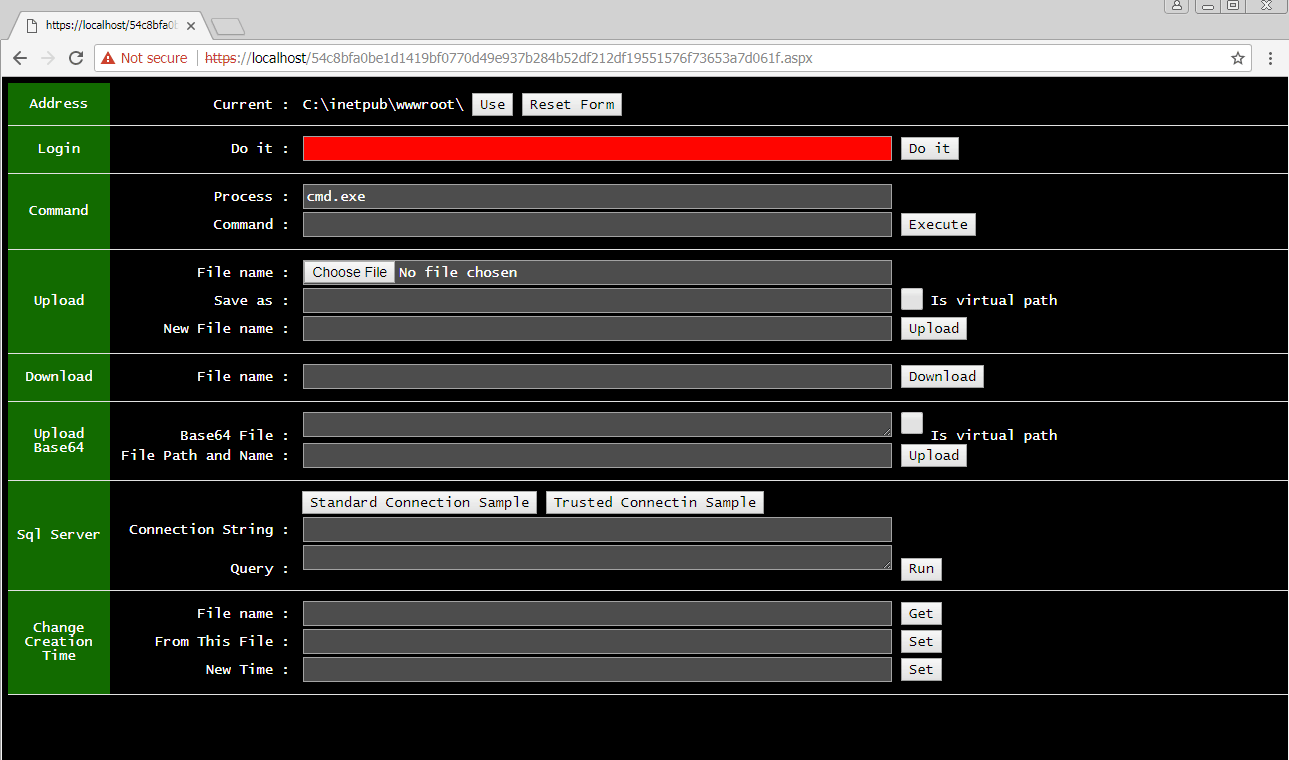Click the Trusted Connectin Sample button

[654, 502]
